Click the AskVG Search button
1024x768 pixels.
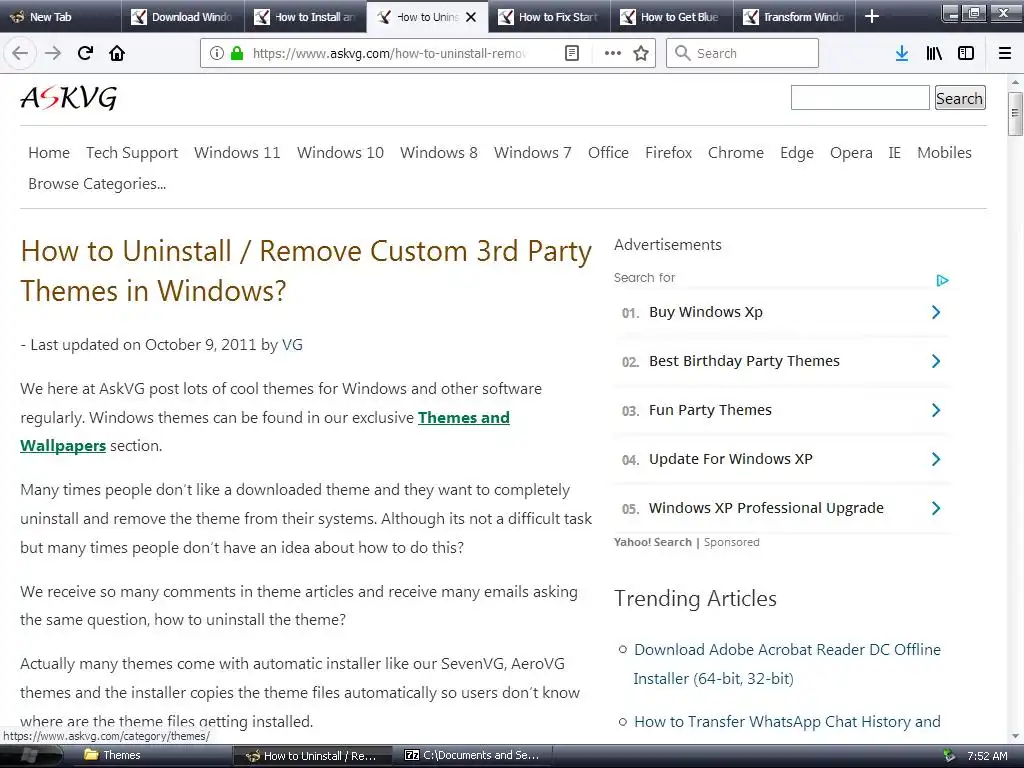959,98
